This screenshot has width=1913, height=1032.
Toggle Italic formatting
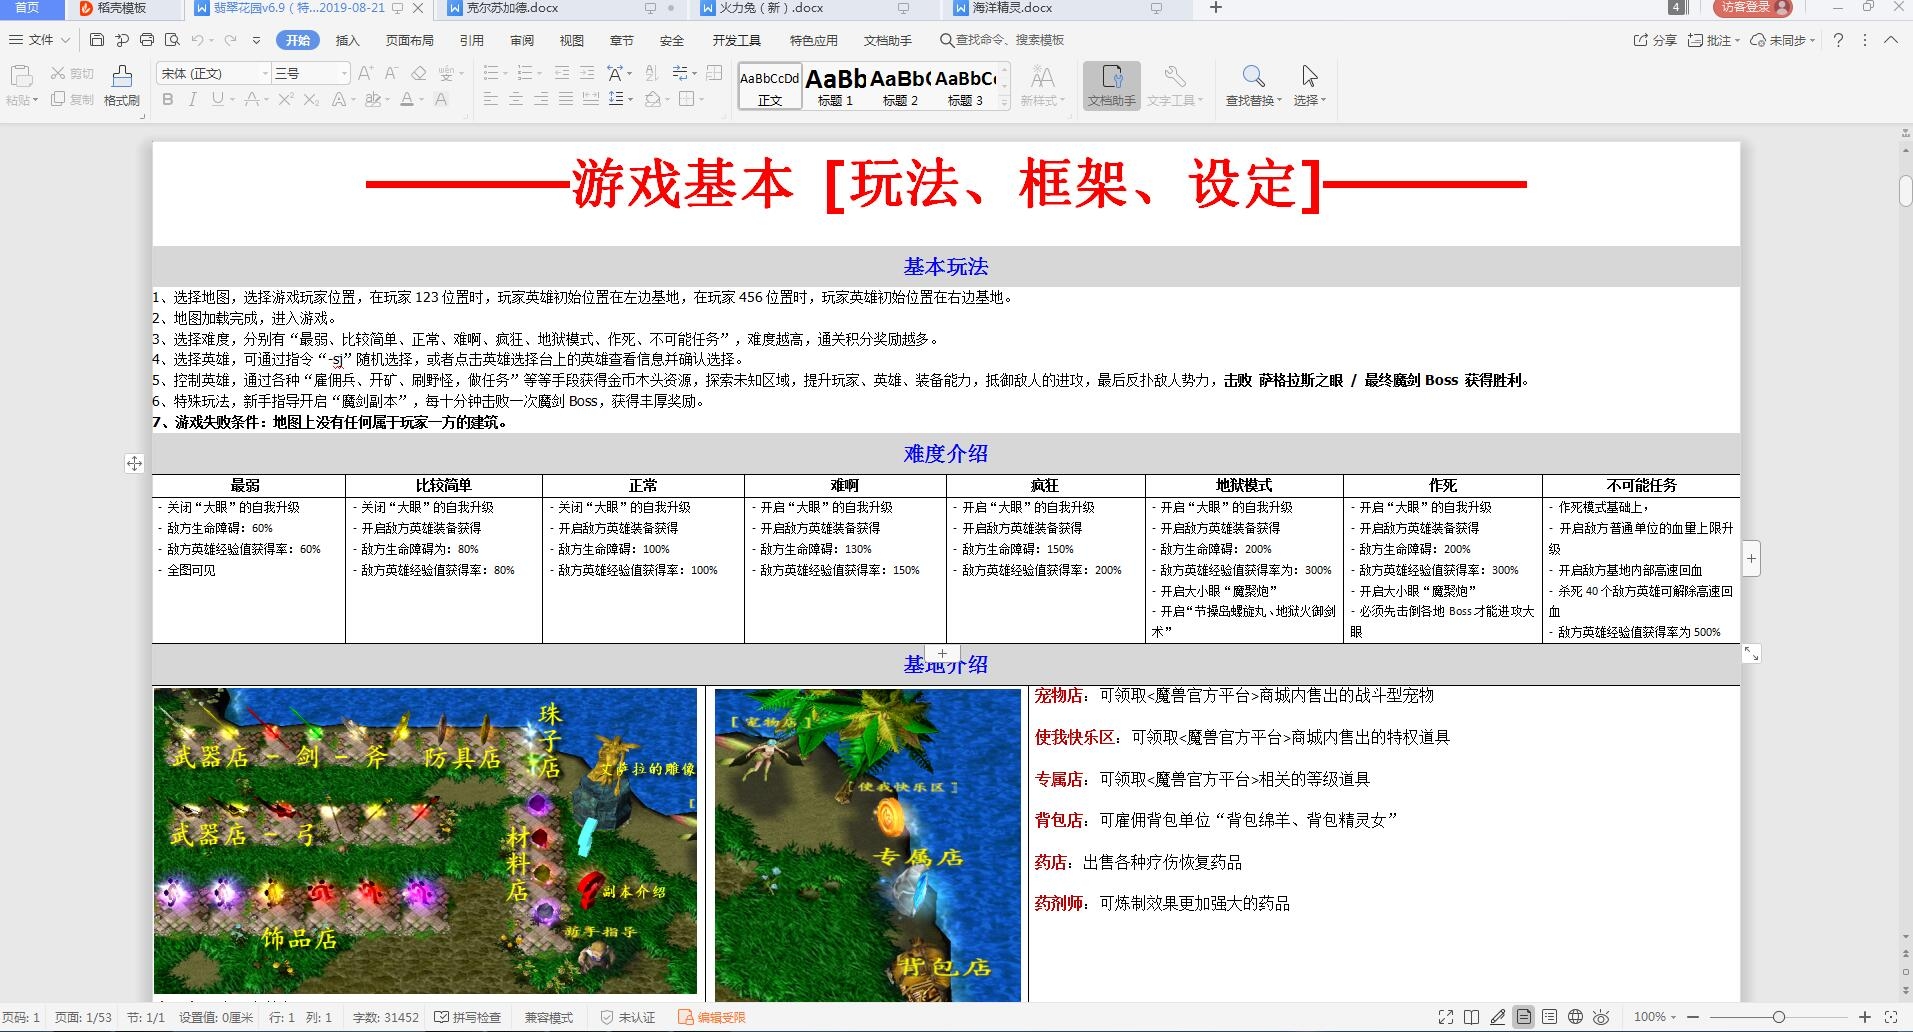[192, 99]
